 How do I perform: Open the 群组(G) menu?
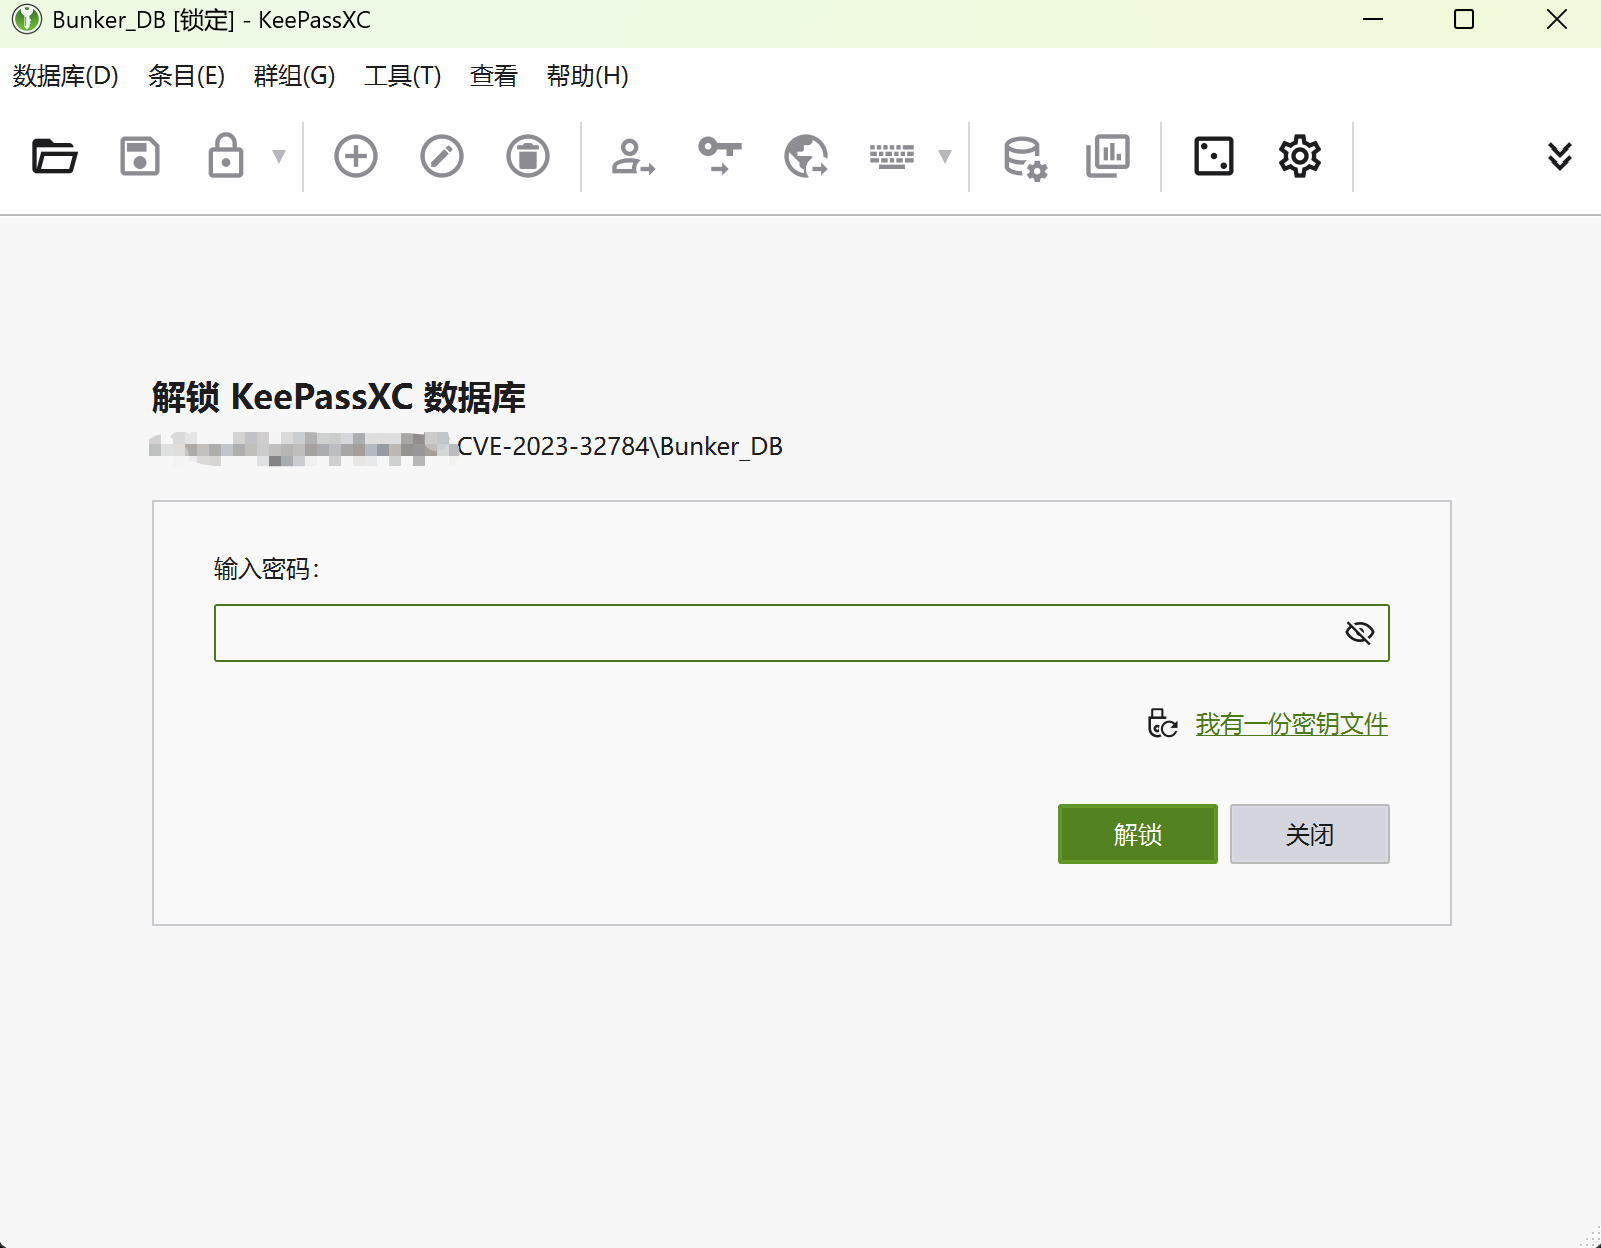pyautogui.click(x=294, y=76)
